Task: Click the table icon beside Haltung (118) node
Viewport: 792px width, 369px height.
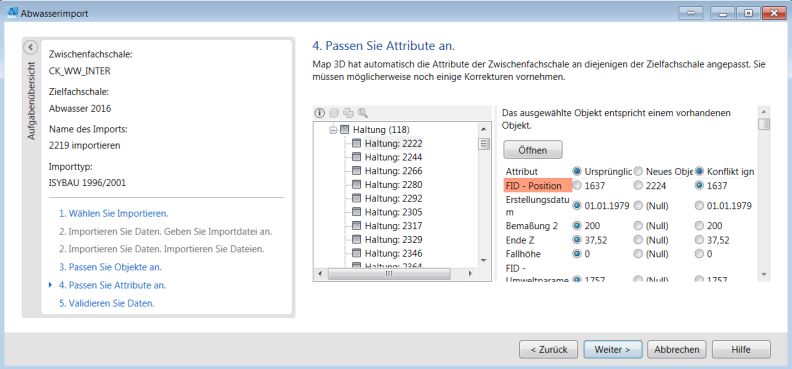Action: click(344, 130)
